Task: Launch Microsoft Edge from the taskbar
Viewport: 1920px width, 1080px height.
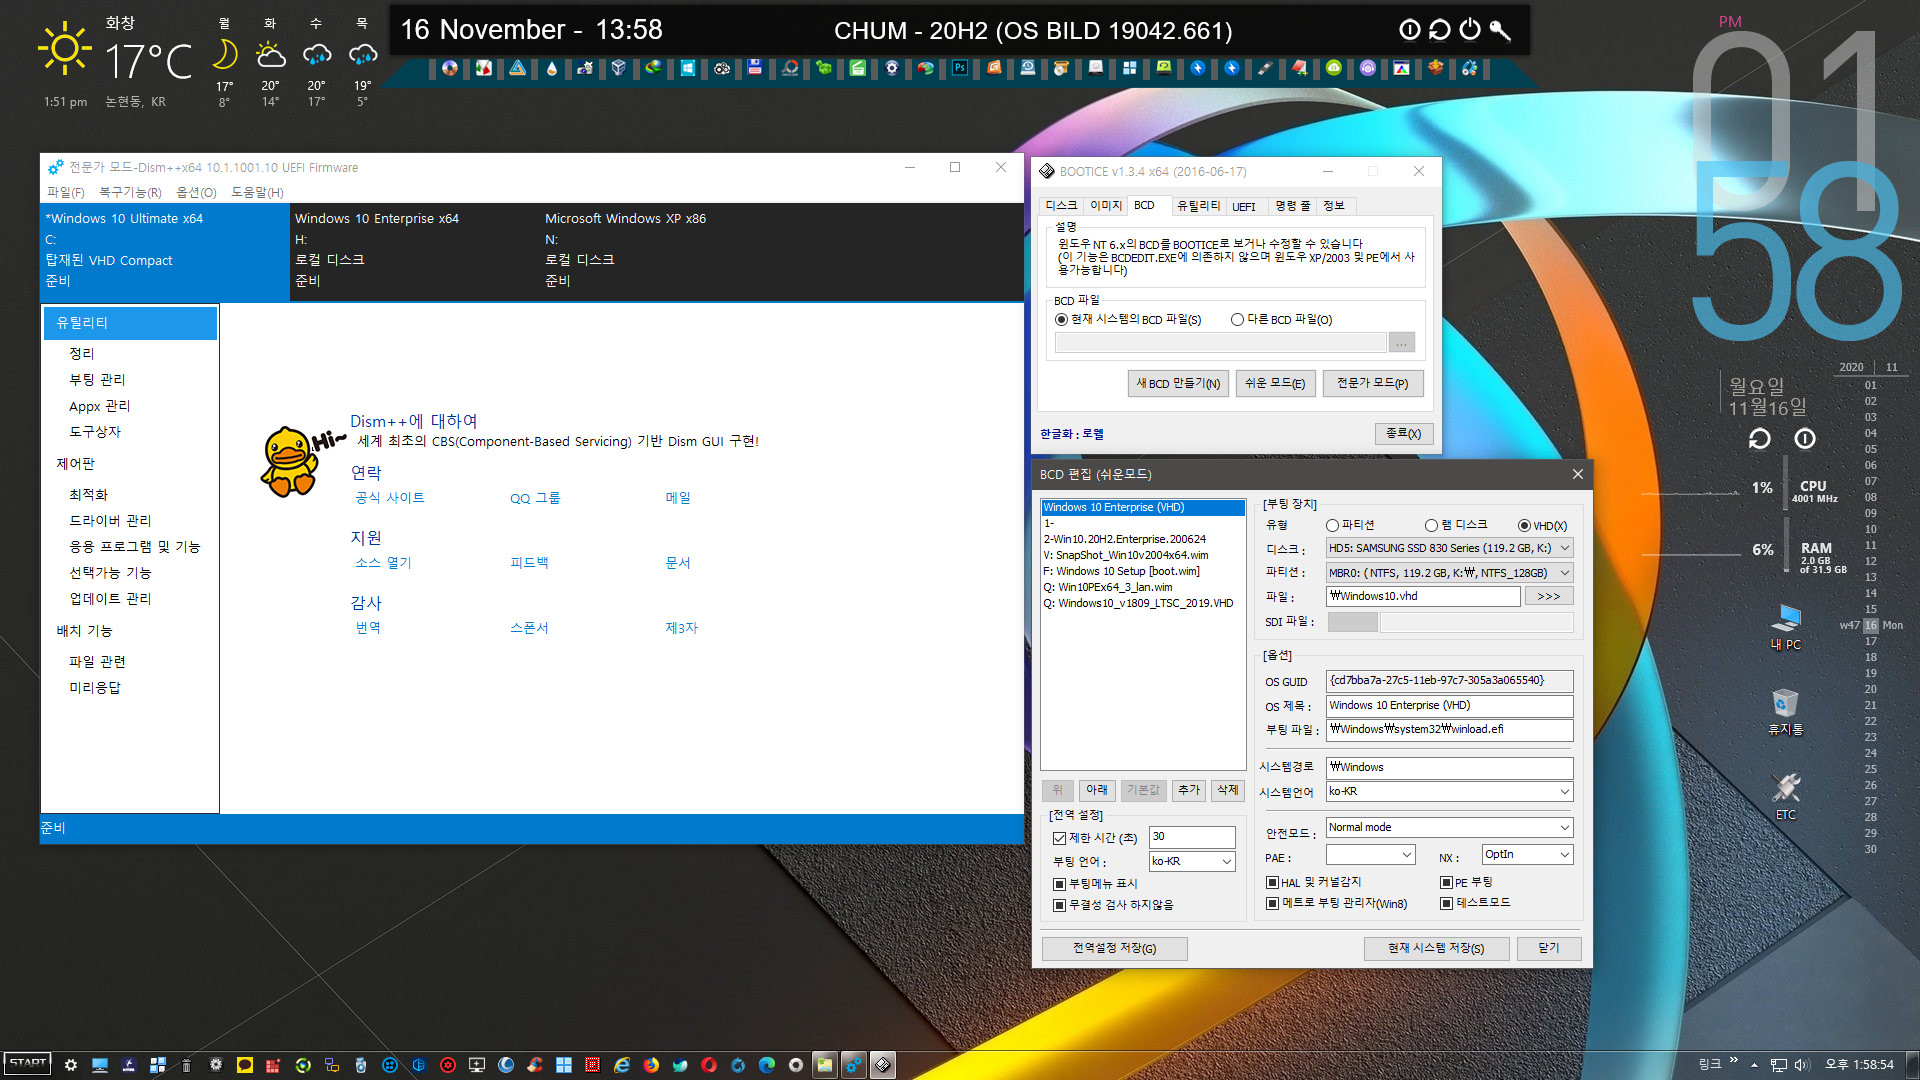Action: [767, 1065]
